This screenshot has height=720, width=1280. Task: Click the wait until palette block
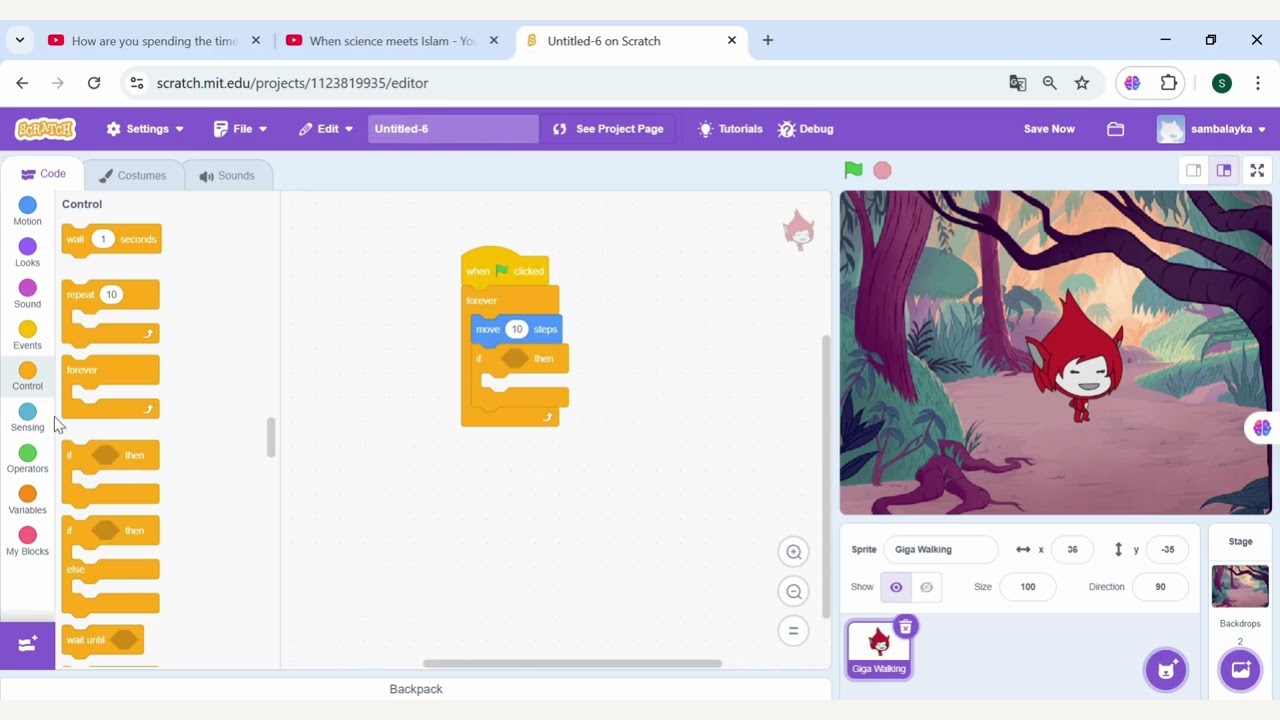click(102, 640)
